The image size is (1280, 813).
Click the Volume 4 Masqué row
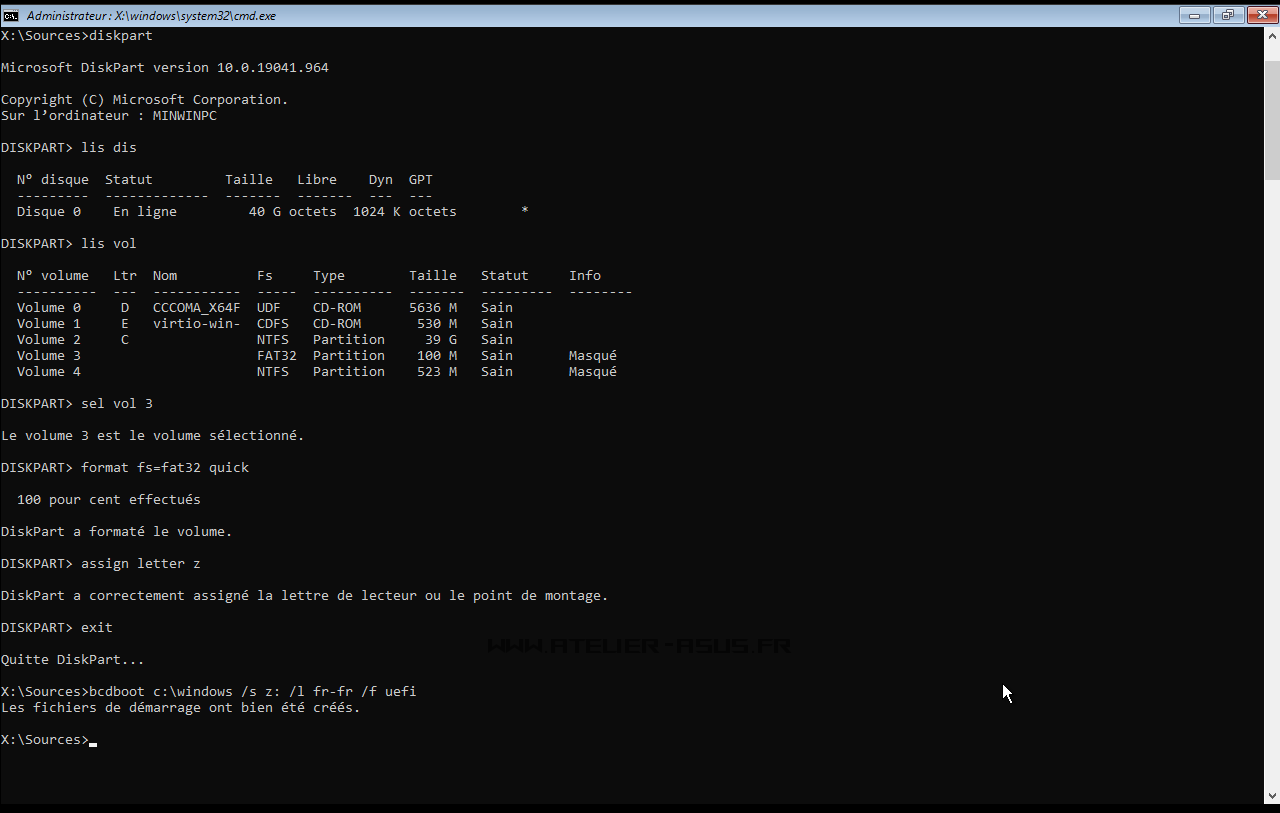coord(316,372)
